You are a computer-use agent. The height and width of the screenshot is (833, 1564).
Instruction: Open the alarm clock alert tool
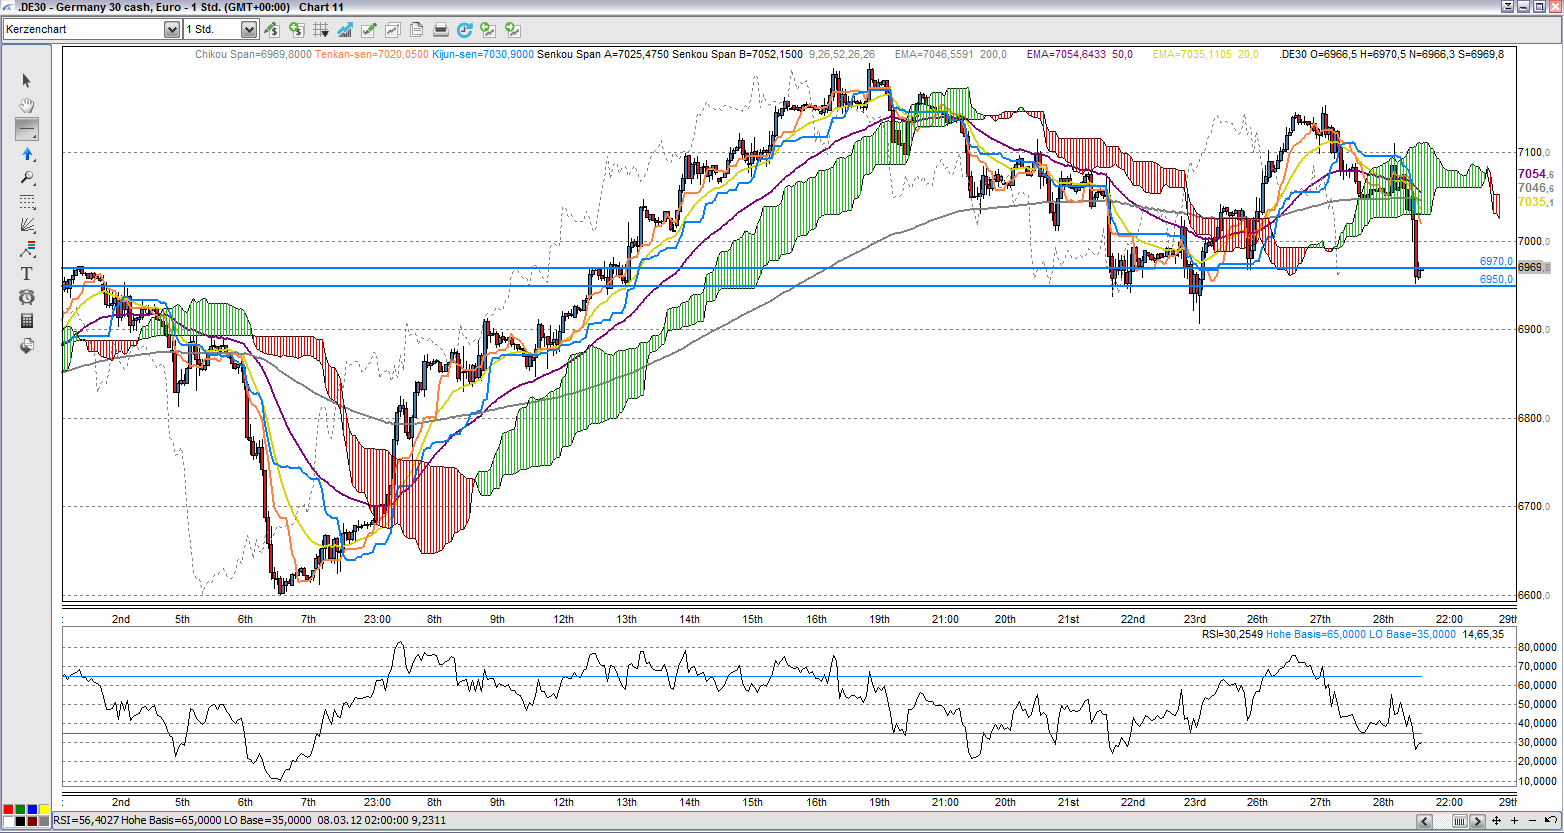click(x=27, y=297)
